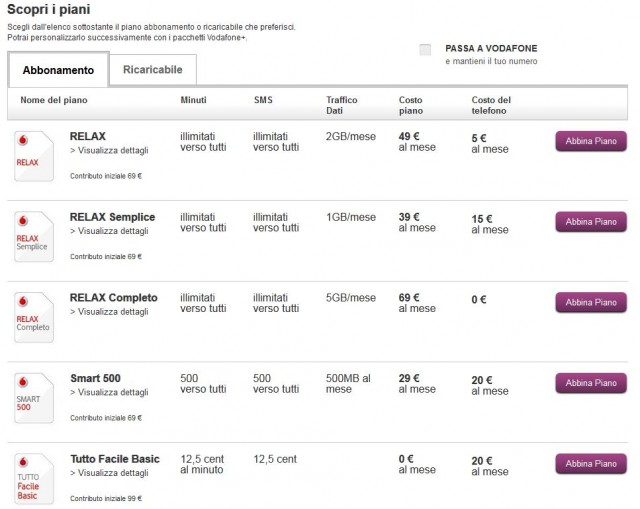Click the RELAX Completo plan title
The height and width of the screenshot is (509, 640).
[114, 298]
